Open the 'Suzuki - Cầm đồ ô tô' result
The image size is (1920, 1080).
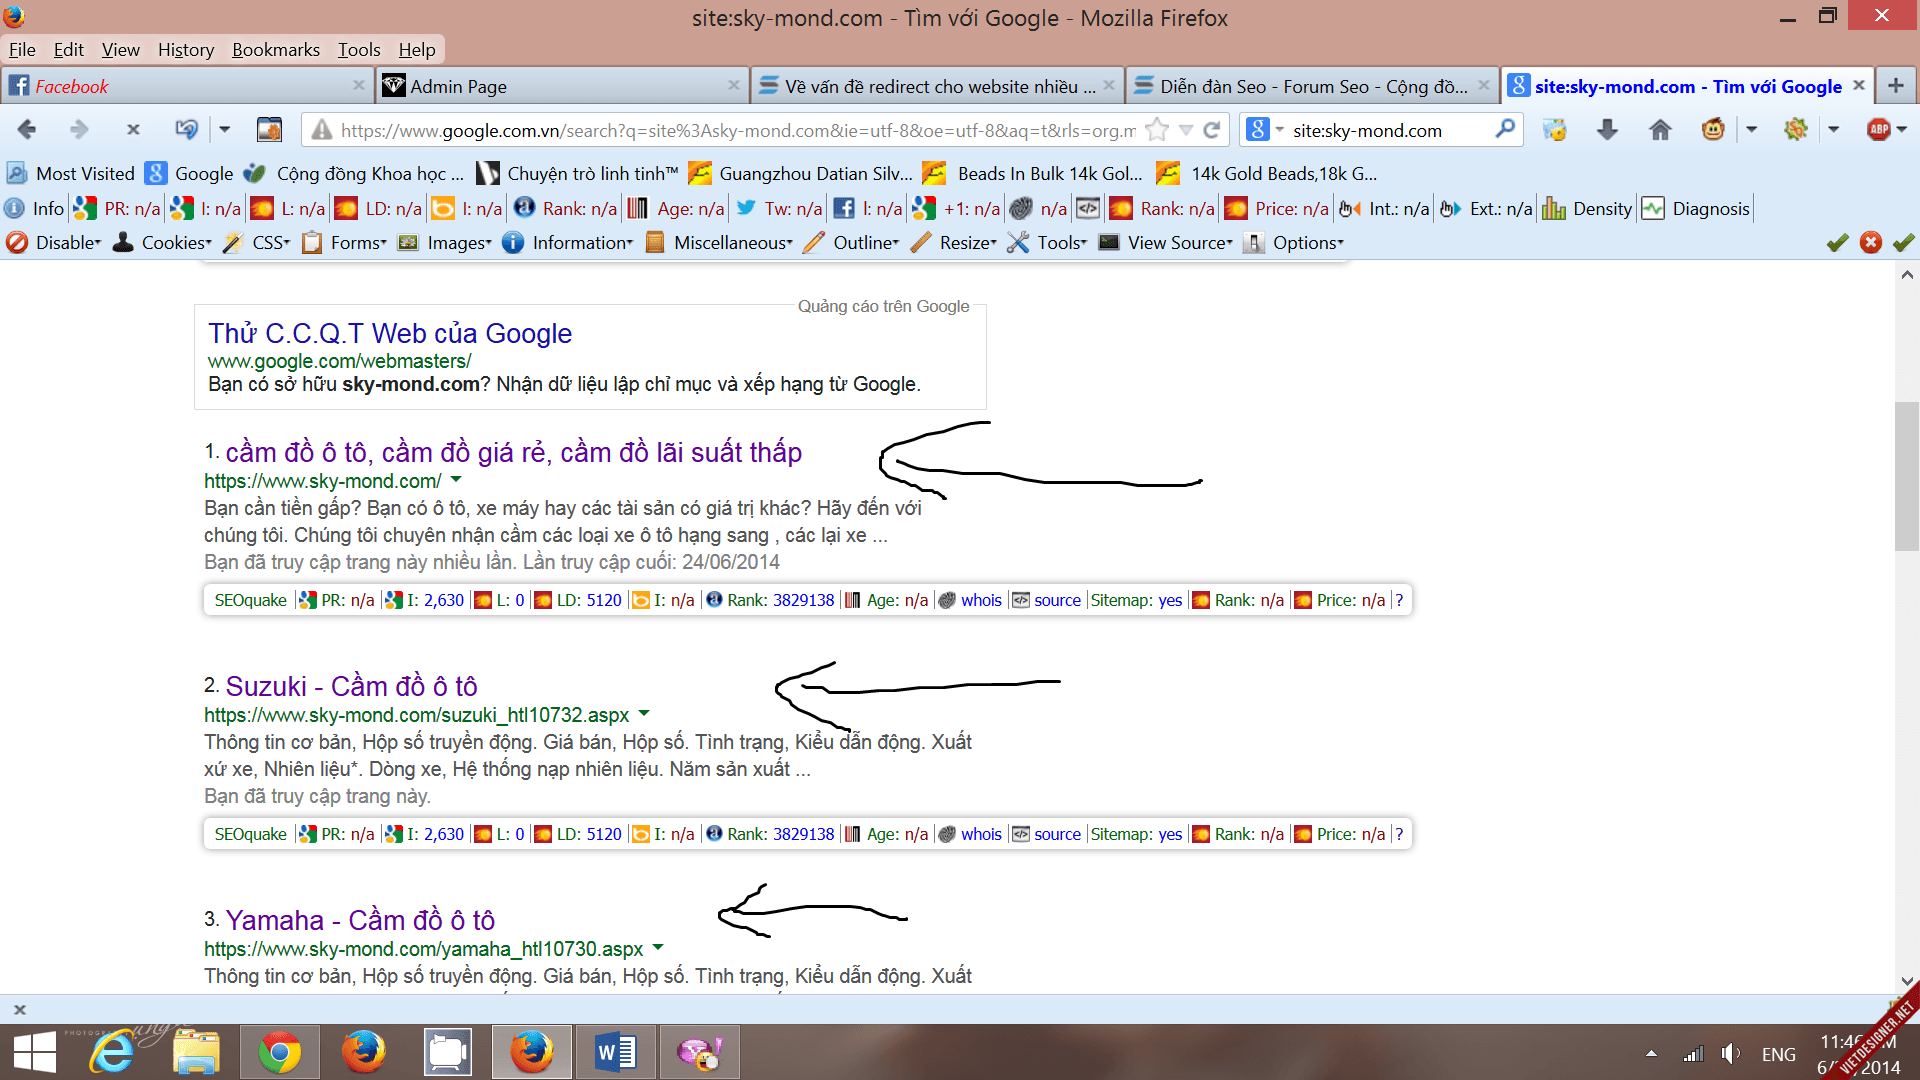click(x=351, y=686)
